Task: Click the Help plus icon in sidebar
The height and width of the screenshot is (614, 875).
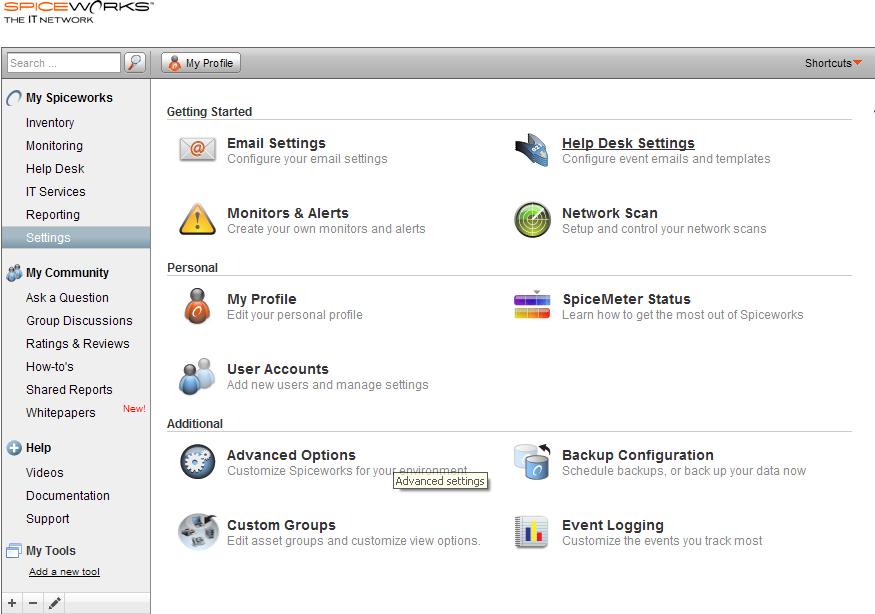Action: pyautogui.click(x=14, y=448)
